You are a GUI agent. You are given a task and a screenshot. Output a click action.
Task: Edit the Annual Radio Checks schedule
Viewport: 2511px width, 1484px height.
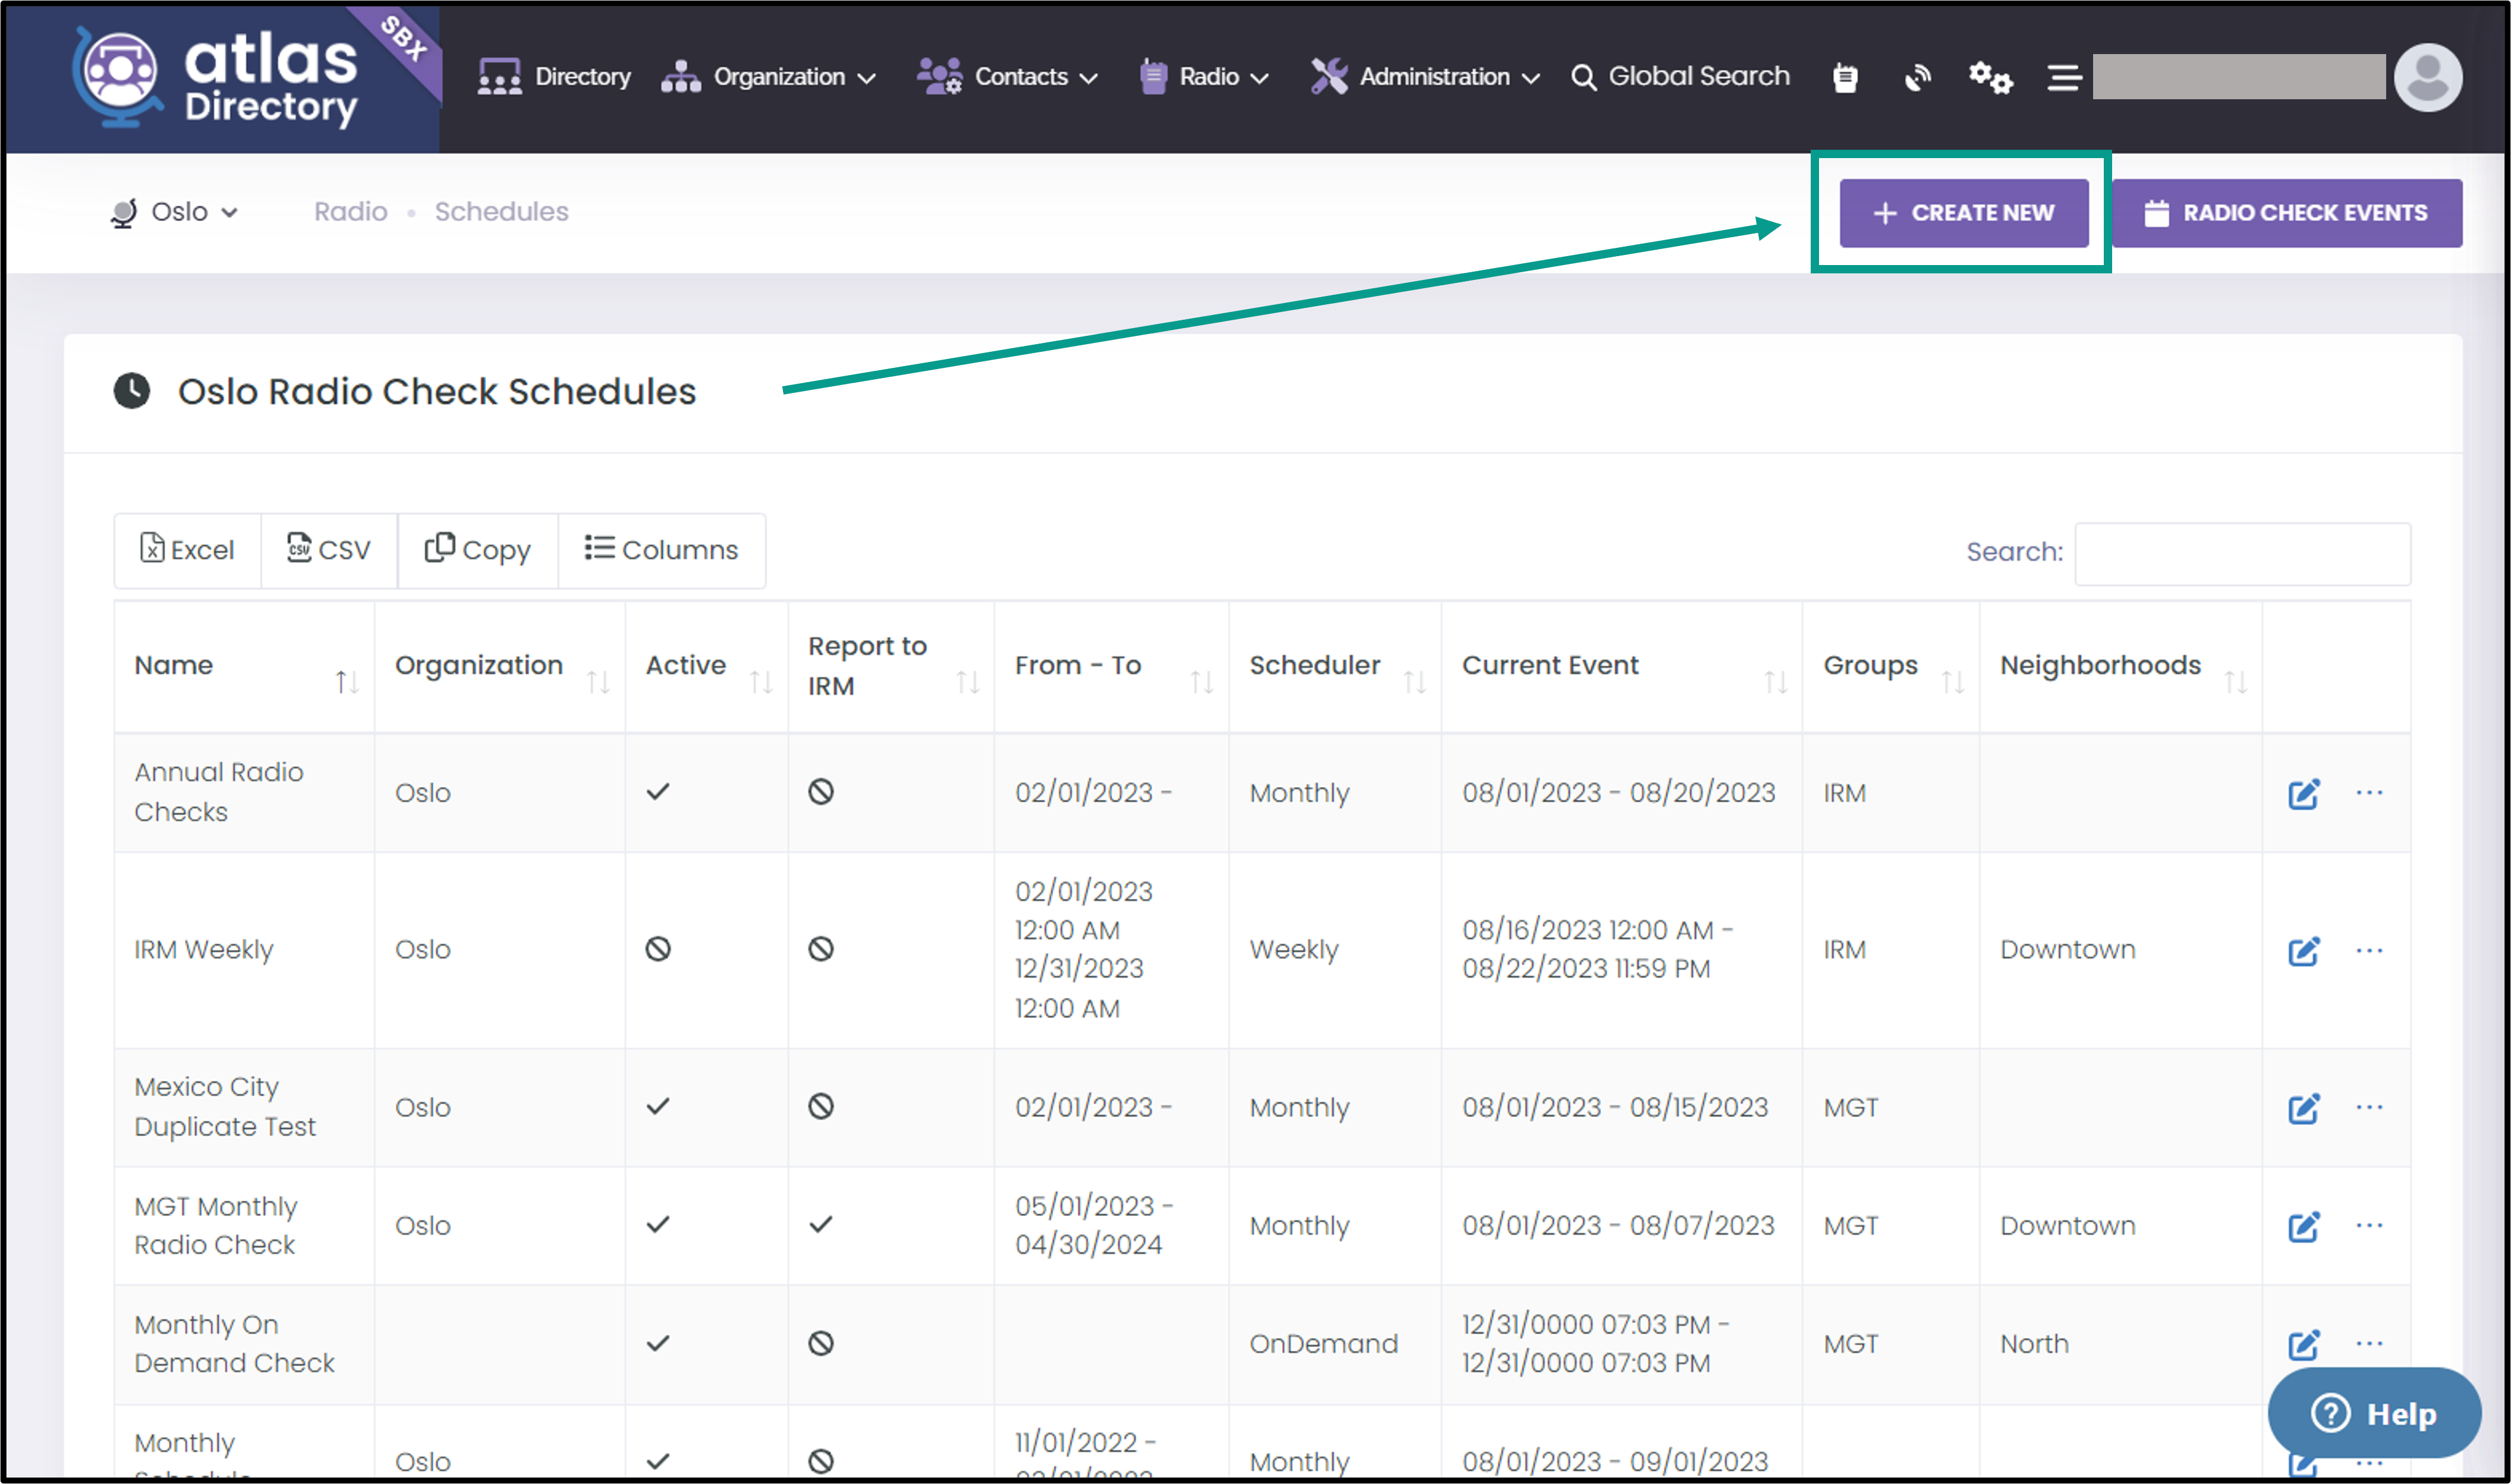pos(2303,794)
